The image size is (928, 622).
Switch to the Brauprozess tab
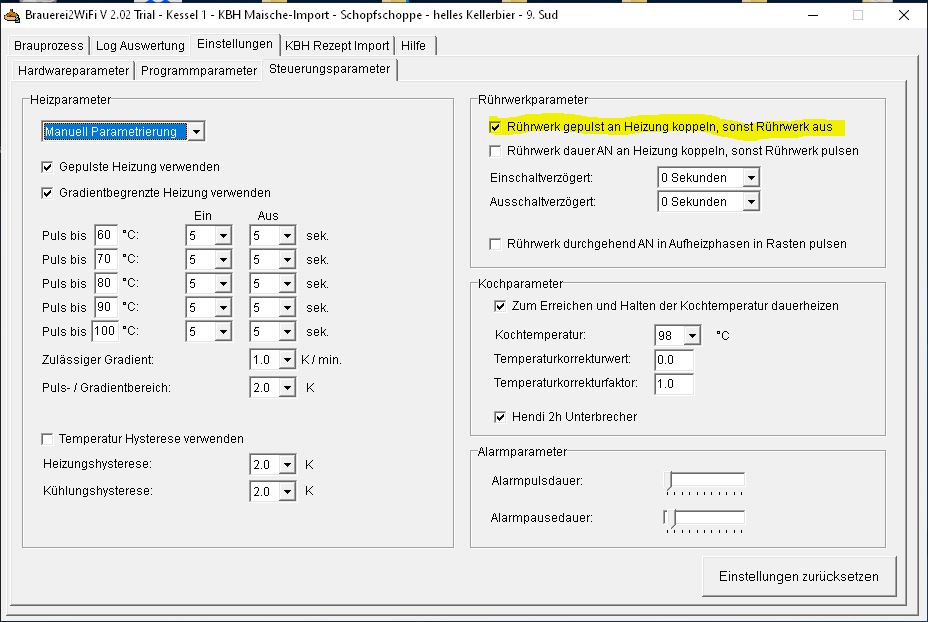click(49, 46)
